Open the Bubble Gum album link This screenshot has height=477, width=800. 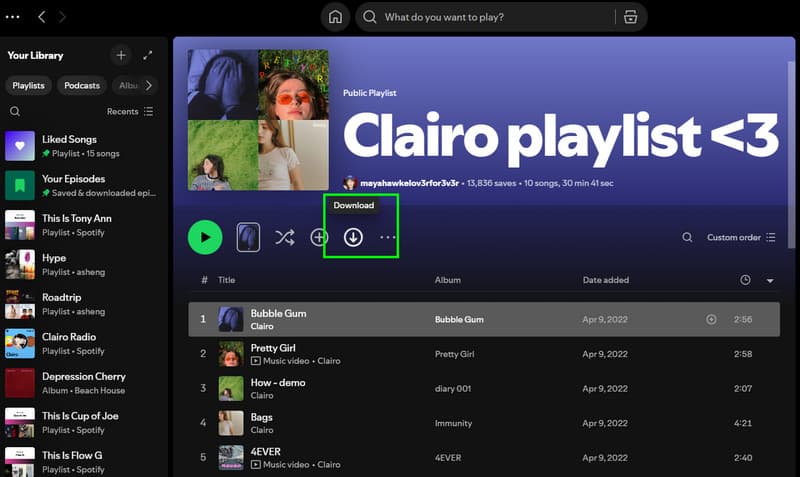point(459,319)
